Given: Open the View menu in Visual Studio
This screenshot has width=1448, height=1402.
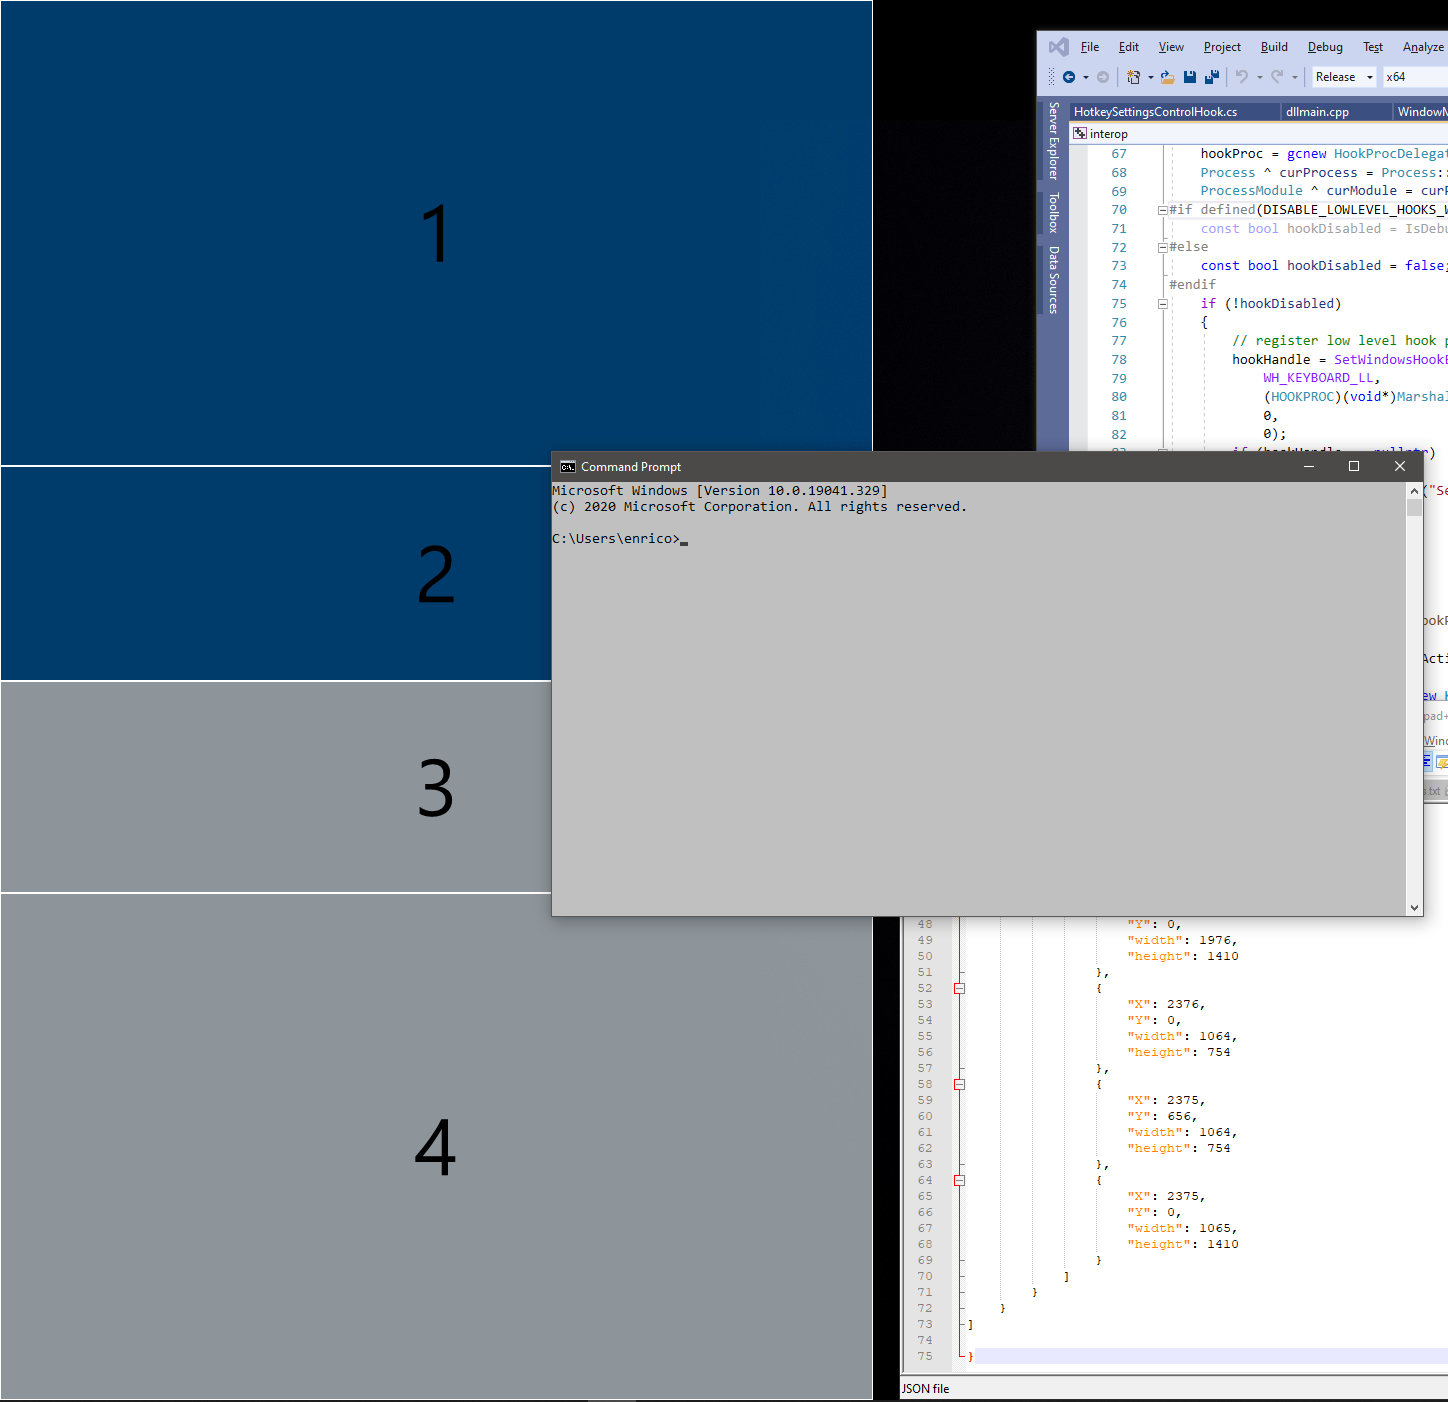Looking at the screenshot, I should (1171, 47).
